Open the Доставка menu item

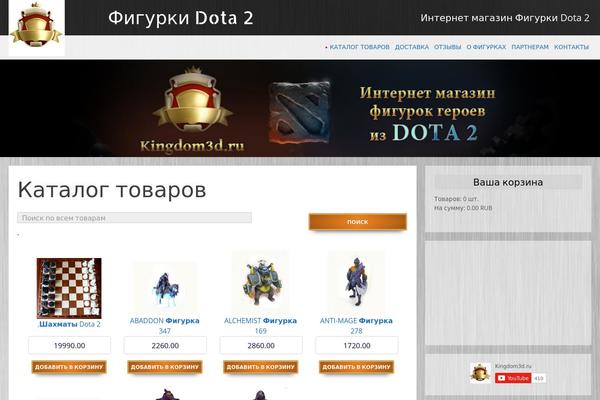point(412,47)
